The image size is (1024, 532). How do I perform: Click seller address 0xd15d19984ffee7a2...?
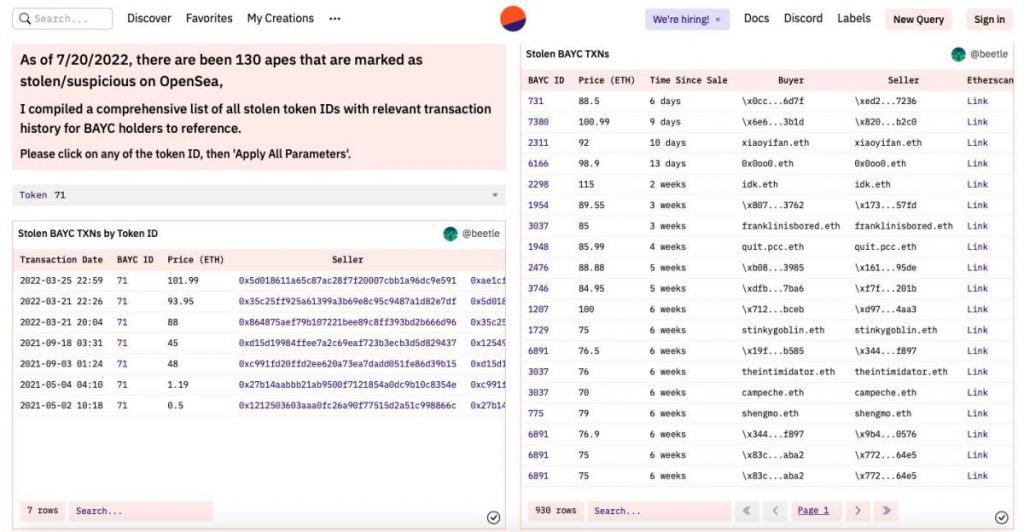(347, 343)
